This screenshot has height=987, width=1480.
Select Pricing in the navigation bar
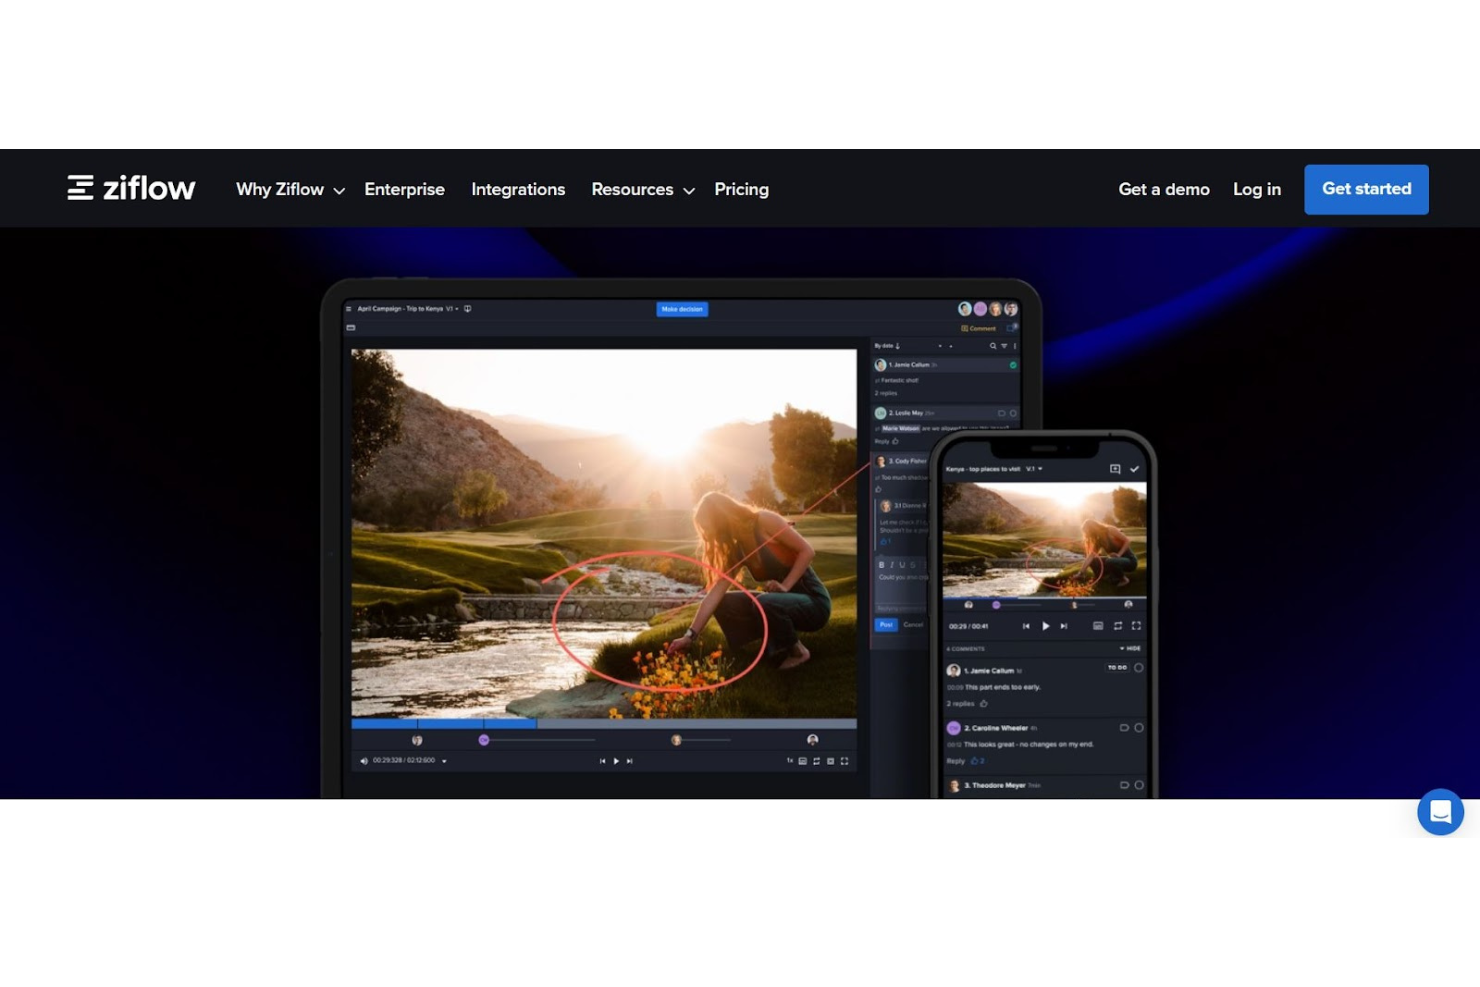click(x=741, y=189)
